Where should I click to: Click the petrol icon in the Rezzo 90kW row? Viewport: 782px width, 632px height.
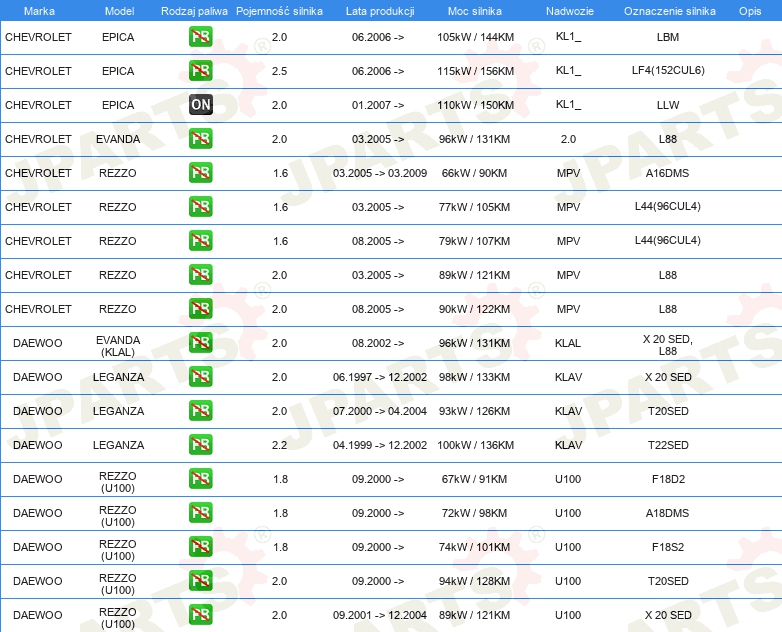(200, 308)
